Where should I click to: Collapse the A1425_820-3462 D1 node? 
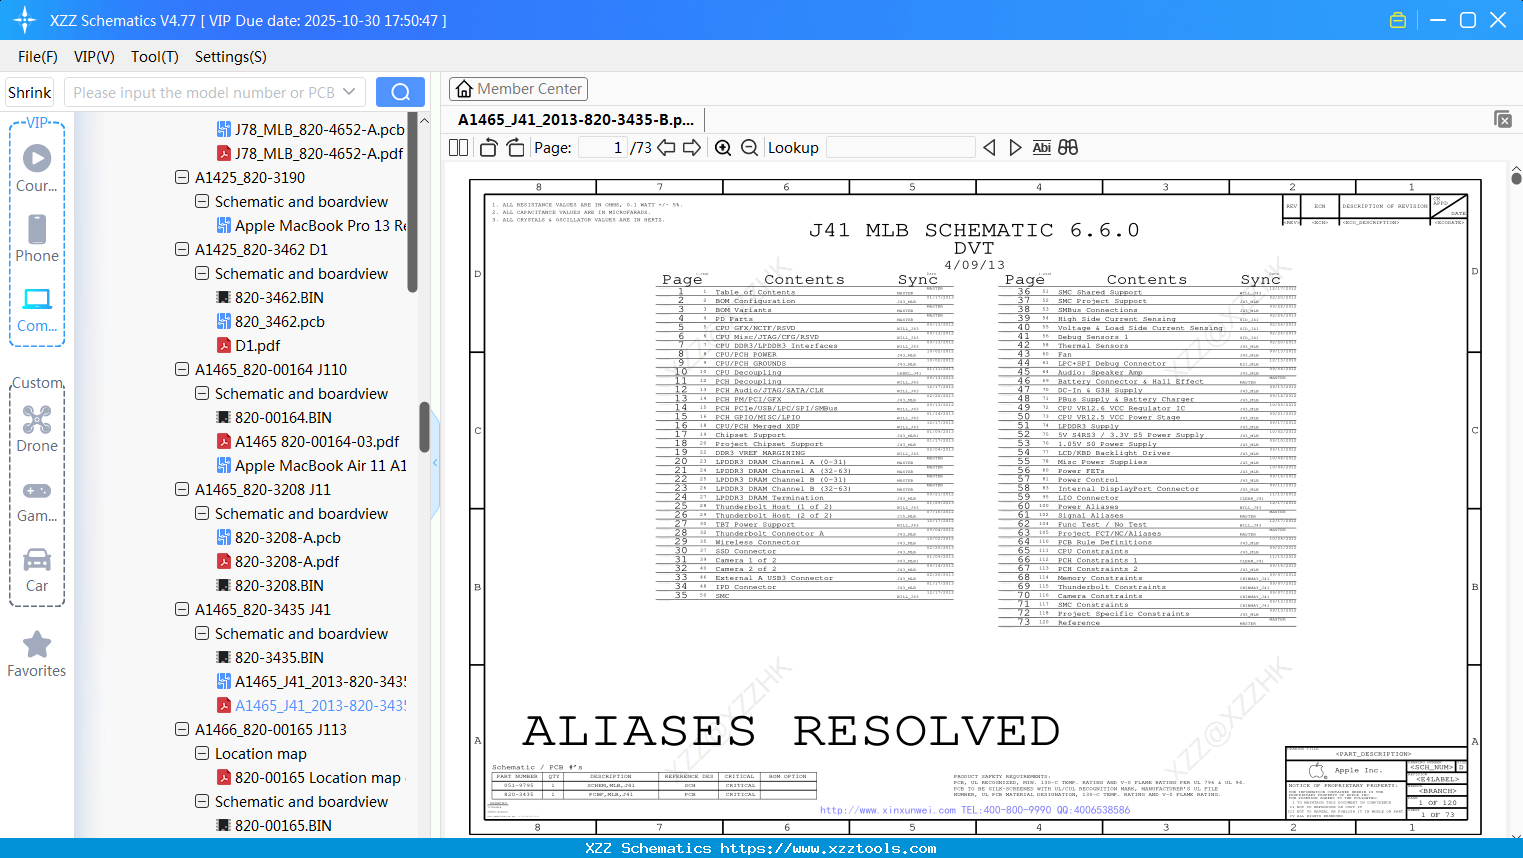(x=182, y=249)
